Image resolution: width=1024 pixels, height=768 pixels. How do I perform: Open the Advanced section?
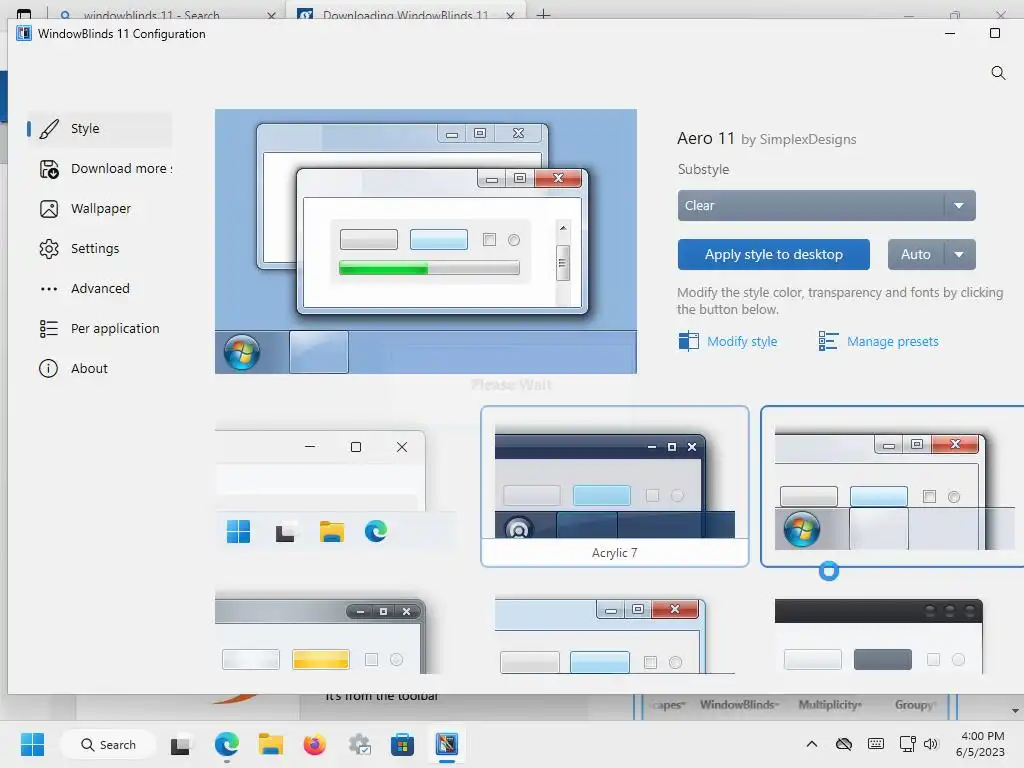pos(99,288)
